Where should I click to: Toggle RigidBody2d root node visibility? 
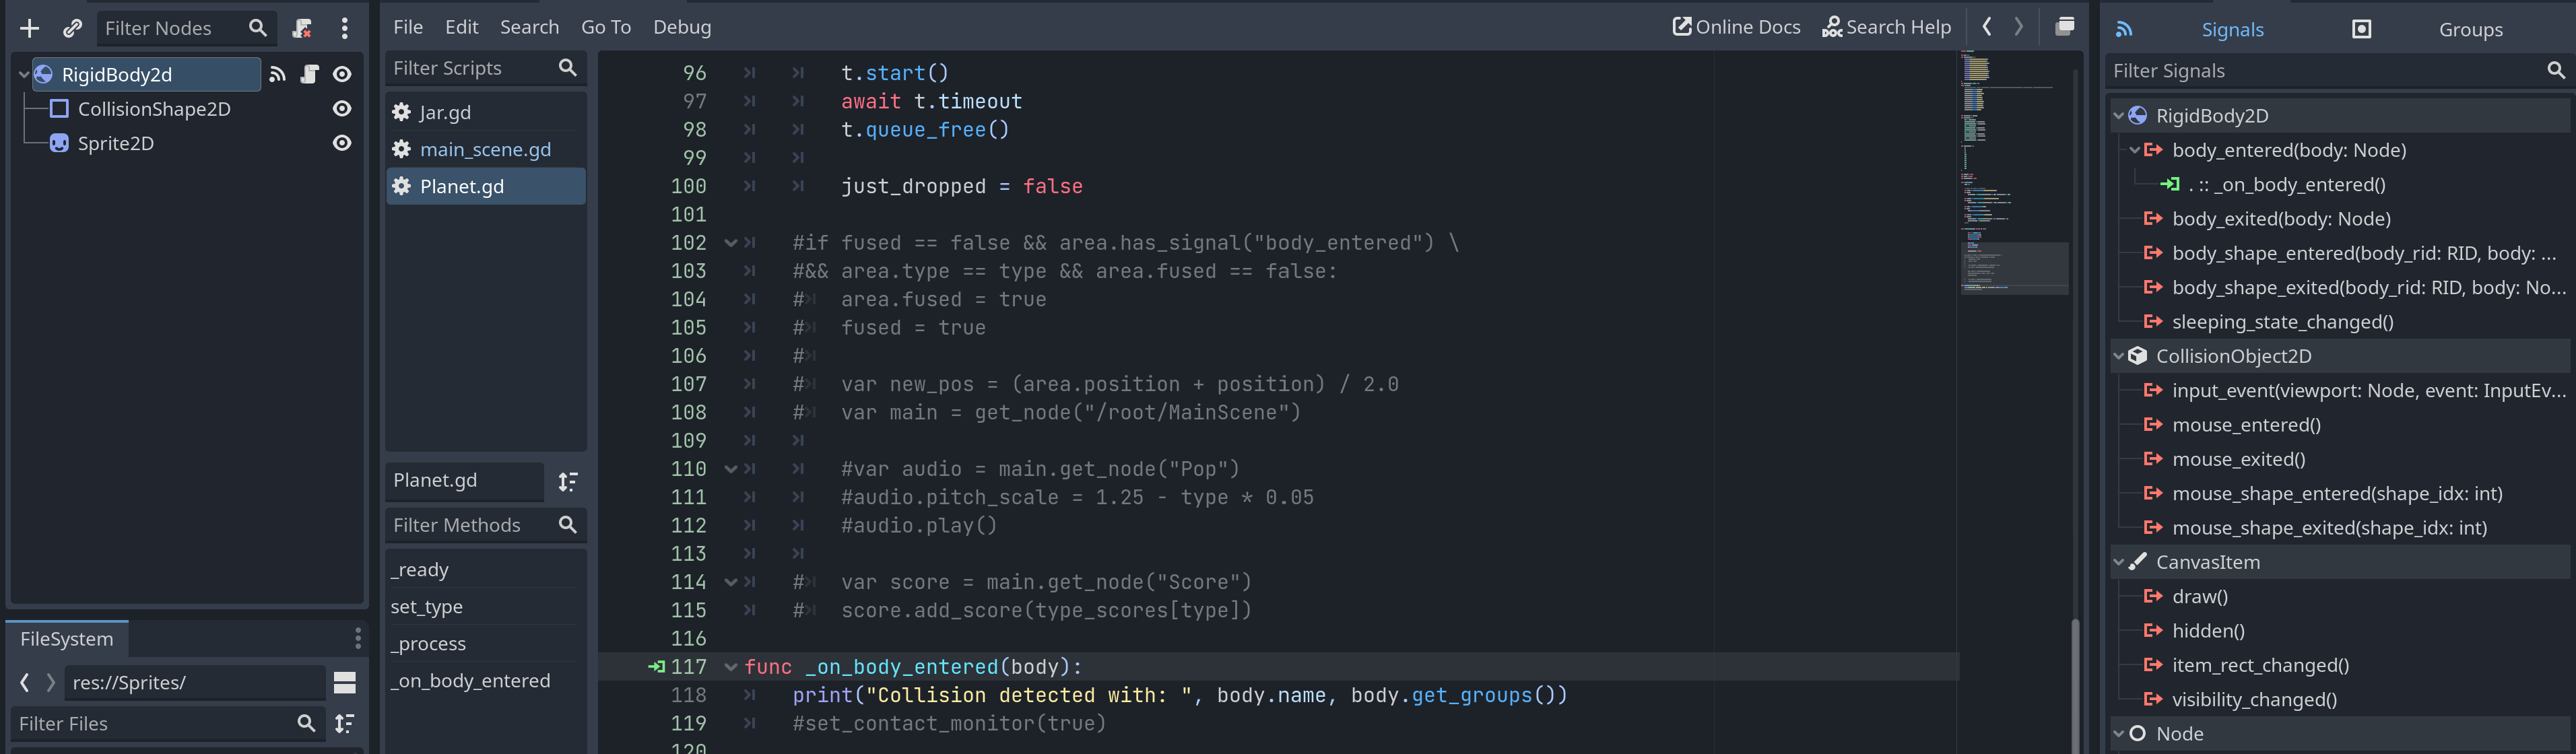tap(342, 74)
